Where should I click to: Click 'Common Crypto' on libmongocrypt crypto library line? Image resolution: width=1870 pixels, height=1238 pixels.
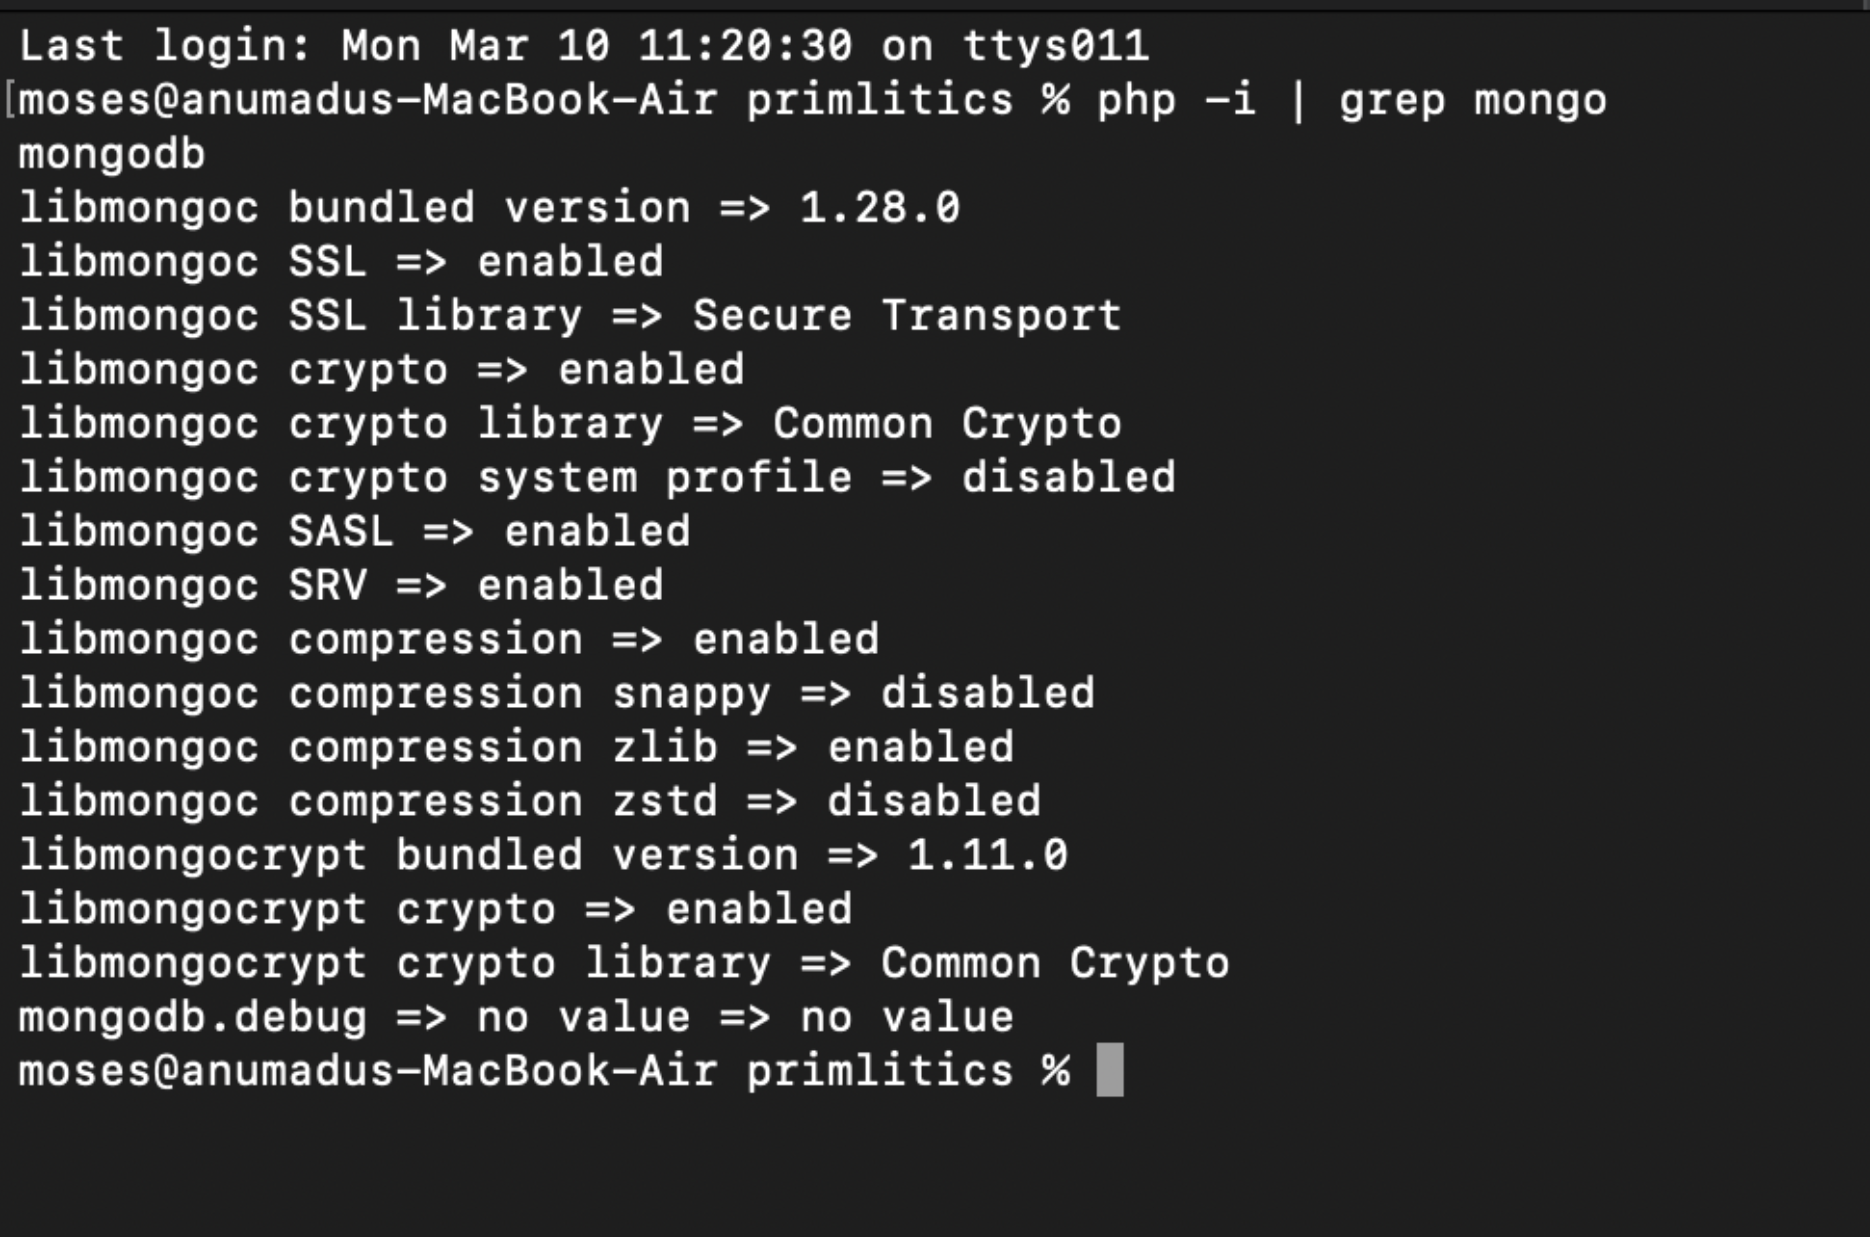pos(1055,964)
